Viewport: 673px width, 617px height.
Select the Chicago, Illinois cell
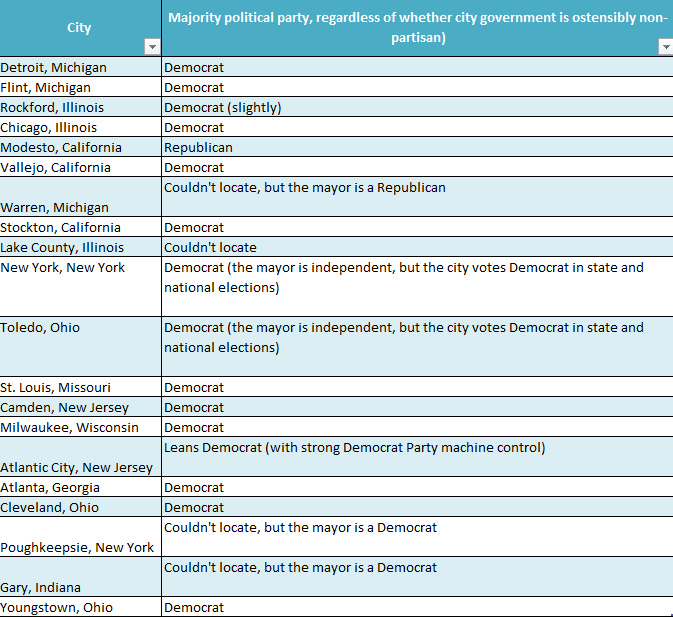coord(80,127)
